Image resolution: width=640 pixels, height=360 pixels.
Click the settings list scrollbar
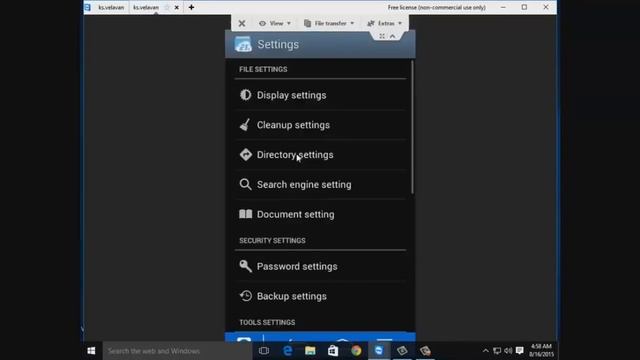click(412, 127)
